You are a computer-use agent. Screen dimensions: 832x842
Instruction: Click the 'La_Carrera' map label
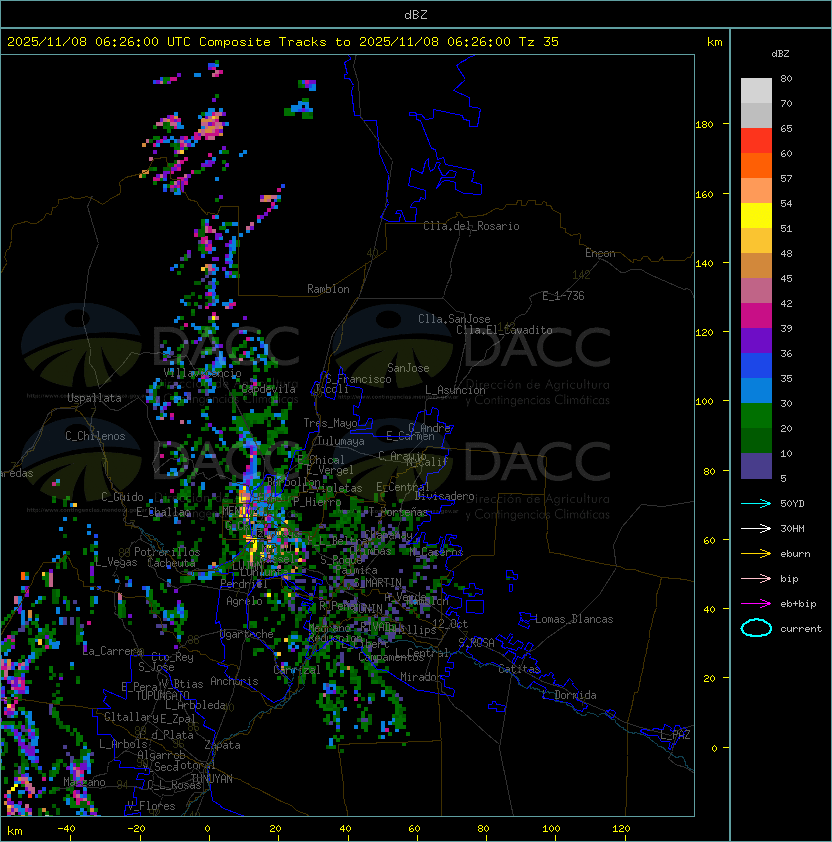point(113,651)
